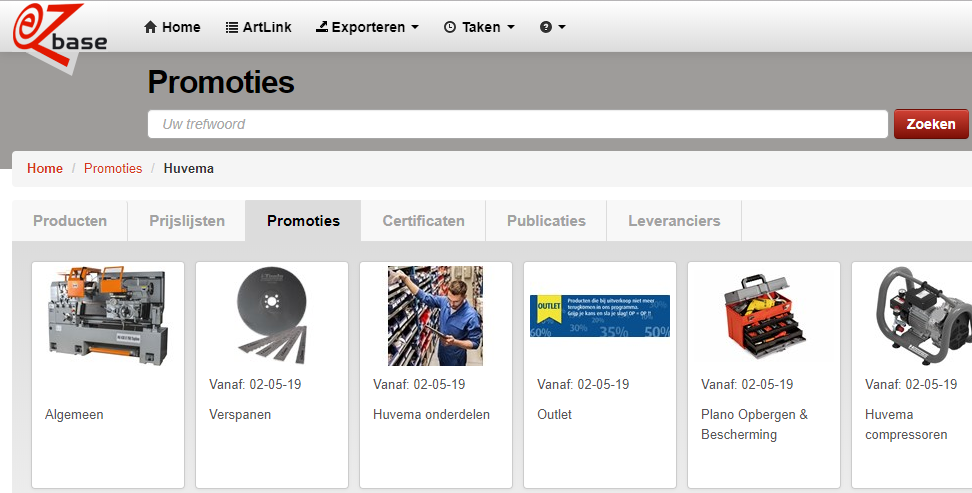Click the Vanaf date on compressoren card
Viewport: 972px width, 493px height.
911,384
